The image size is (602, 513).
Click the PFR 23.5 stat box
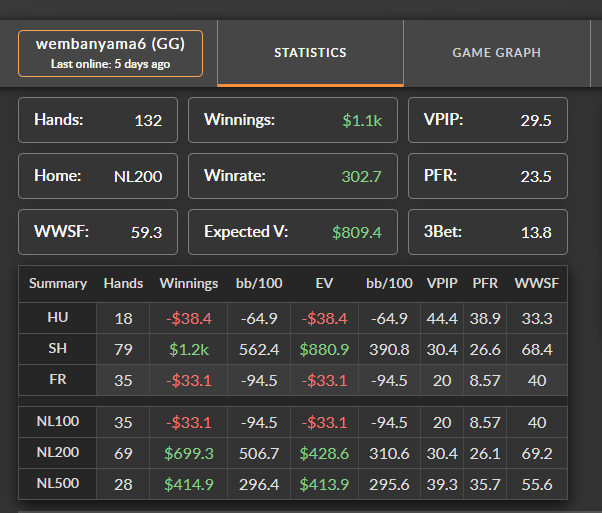pyautogui.click(x=488, y=176)
